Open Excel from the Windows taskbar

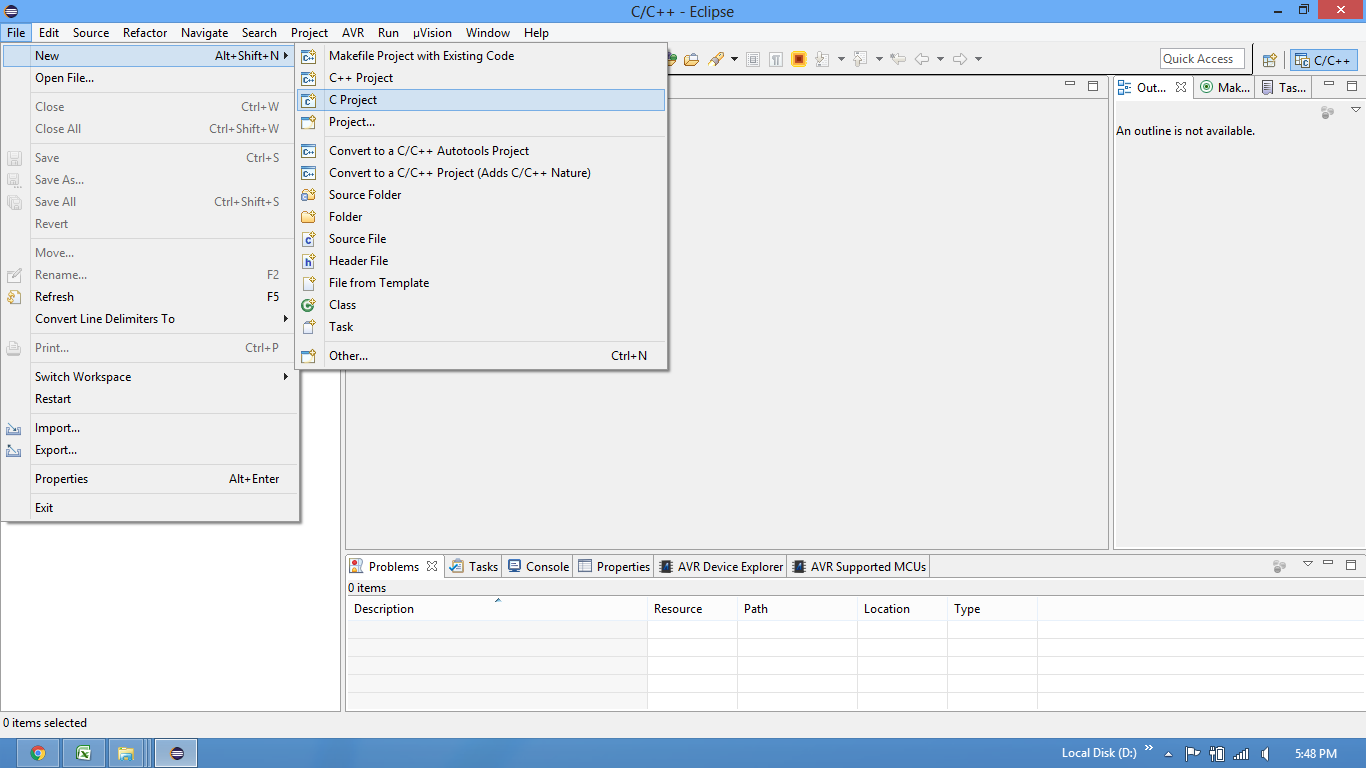point(83,753)
